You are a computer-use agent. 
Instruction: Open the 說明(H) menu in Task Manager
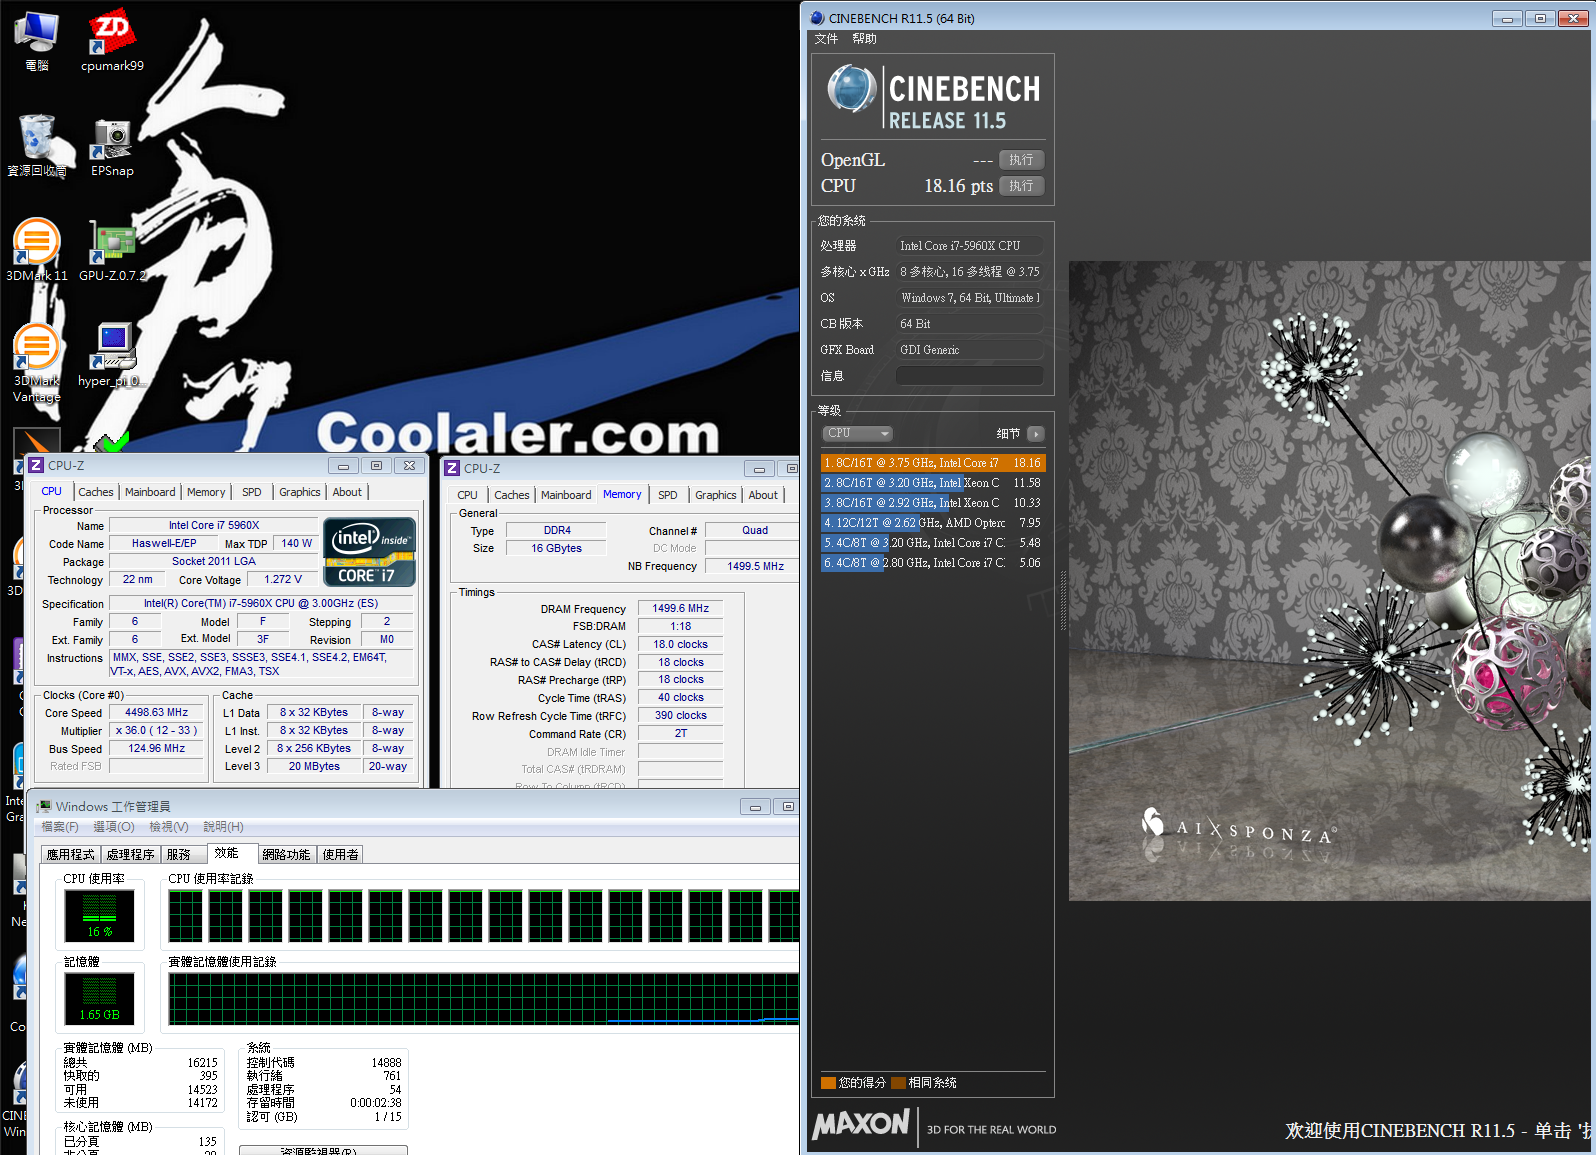tap(223, 827)
